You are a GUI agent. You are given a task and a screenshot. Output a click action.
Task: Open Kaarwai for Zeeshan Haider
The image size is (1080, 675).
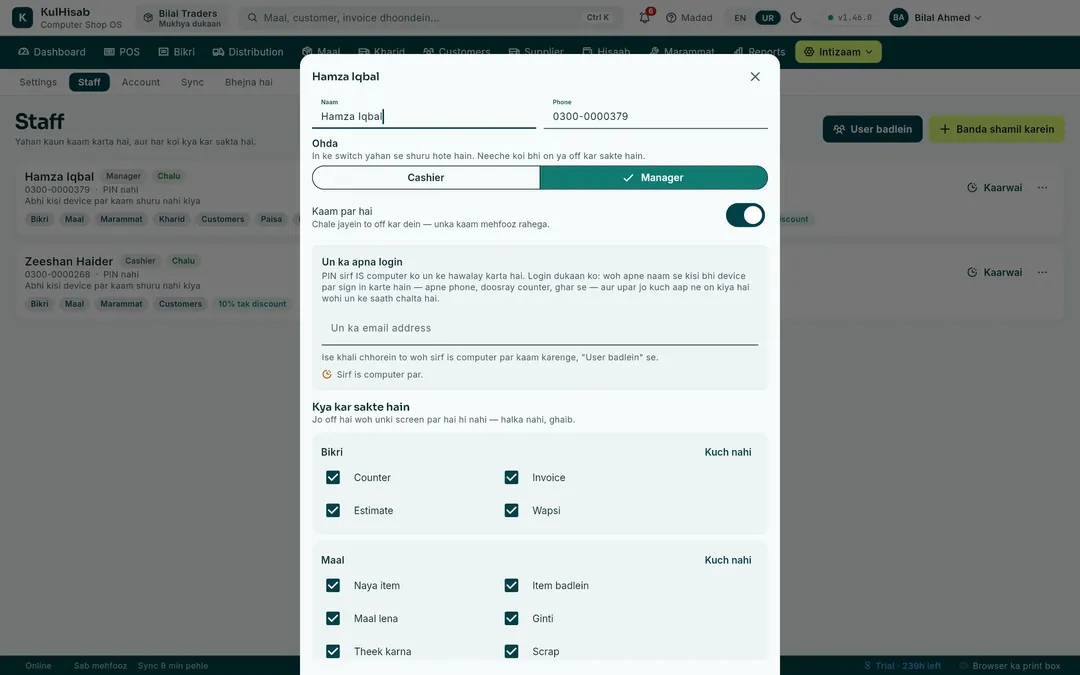(x=995, y=272)
